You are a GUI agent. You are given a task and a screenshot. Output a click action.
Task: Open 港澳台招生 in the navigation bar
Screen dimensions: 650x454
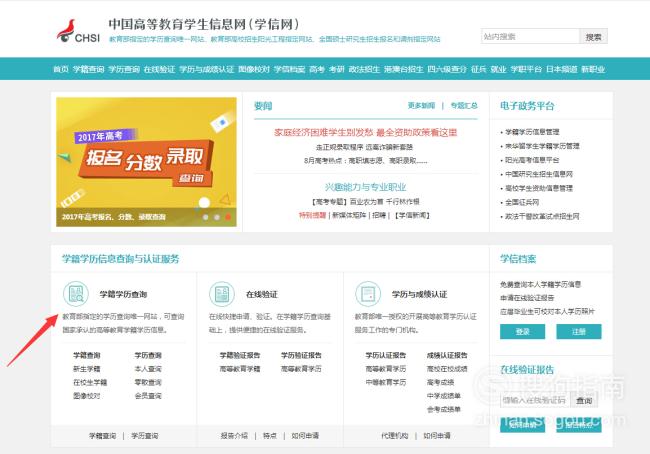pyautogui.click(x=403, y=69)
